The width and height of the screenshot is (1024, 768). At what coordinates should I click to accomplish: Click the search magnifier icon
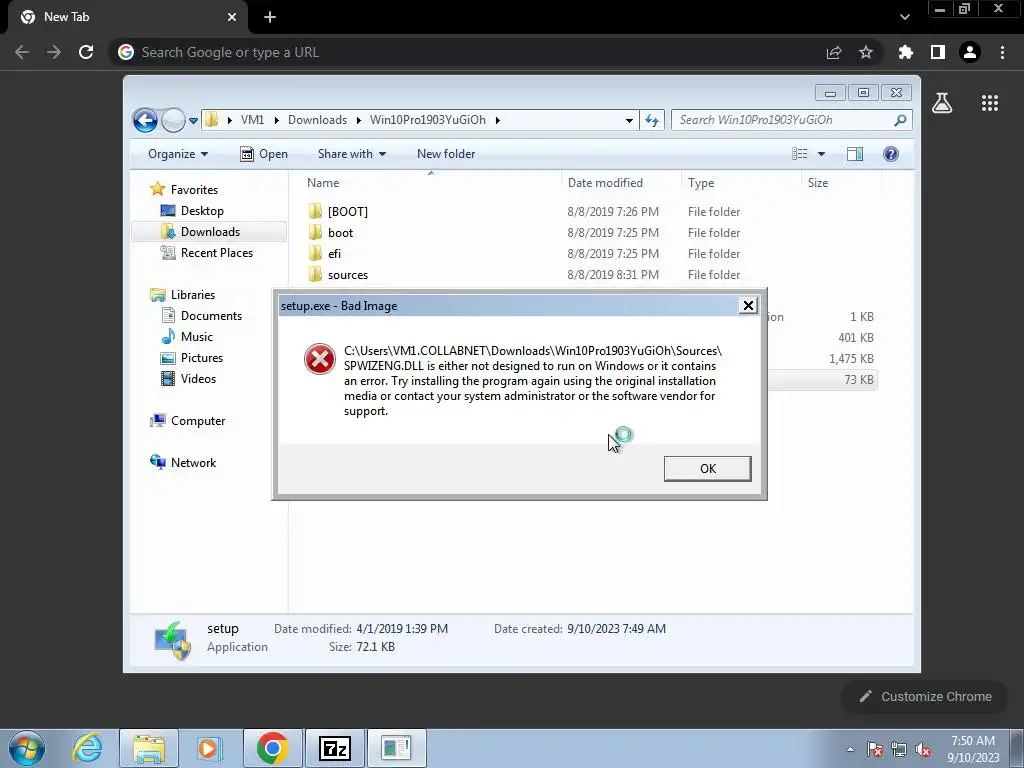900,120
